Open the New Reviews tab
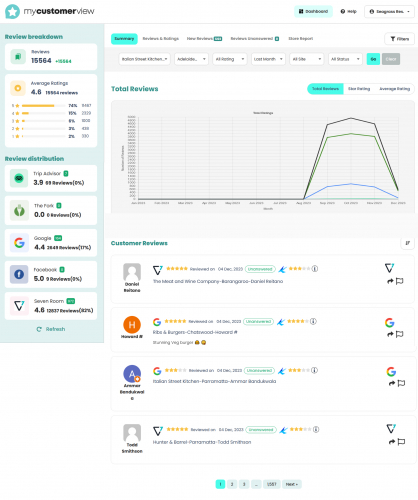Screen dimensions: 418x500 click(204, 39)
